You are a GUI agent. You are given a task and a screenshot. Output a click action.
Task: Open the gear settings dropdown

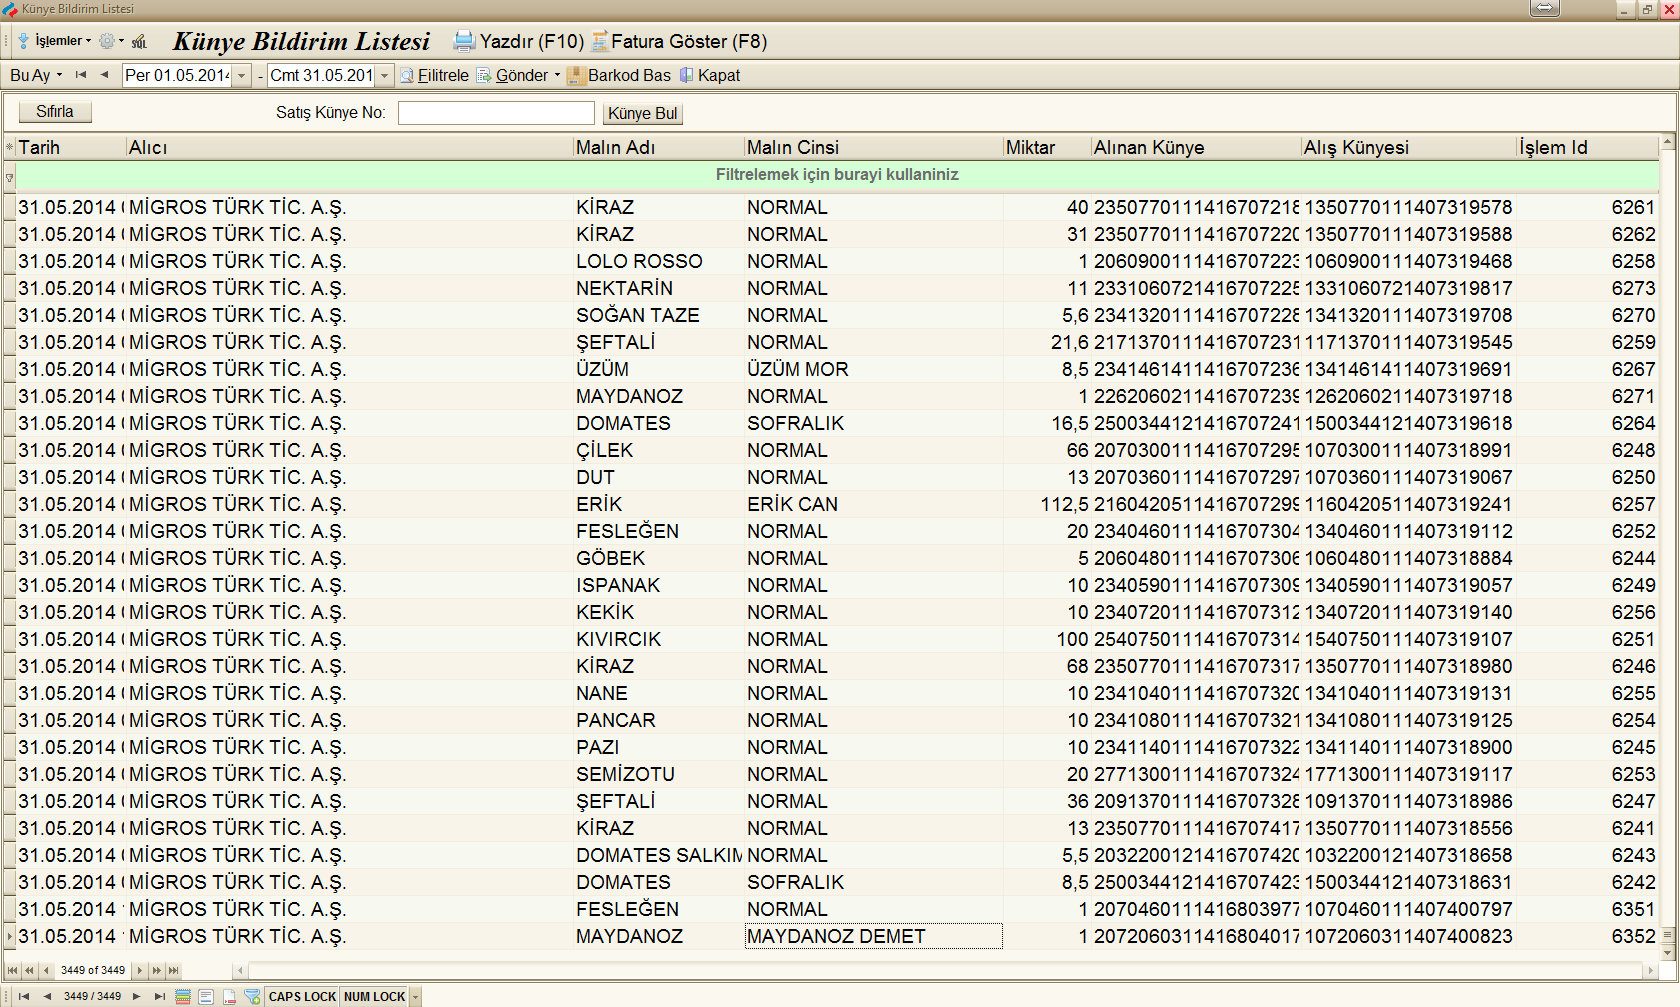tap(112, 41)
